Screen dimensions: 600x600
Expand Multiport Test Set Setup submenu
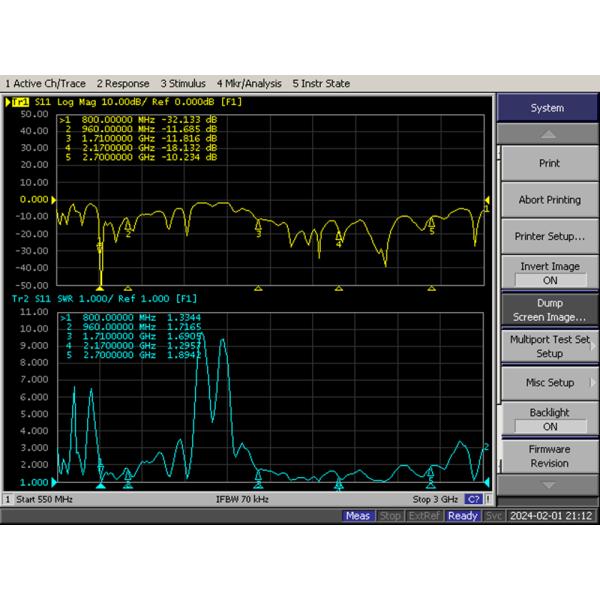pos(549,346)
